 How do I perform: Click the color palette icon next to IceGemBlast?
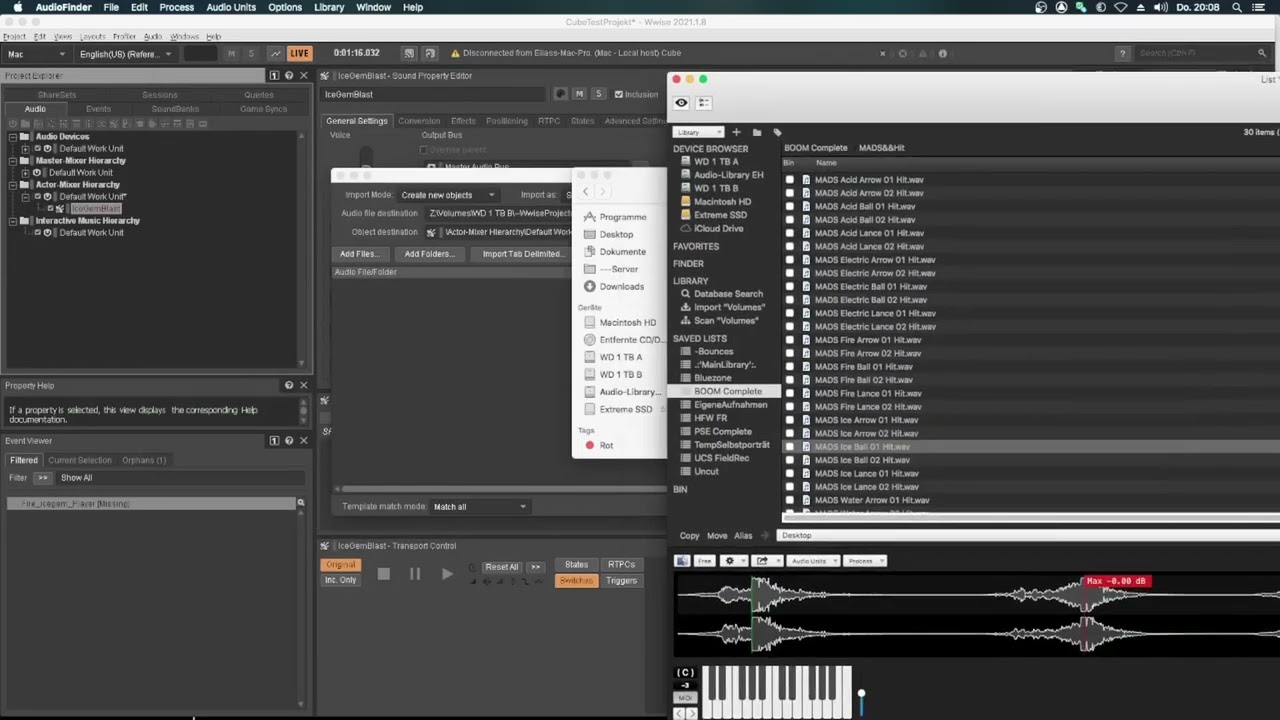tap(560, 94)
